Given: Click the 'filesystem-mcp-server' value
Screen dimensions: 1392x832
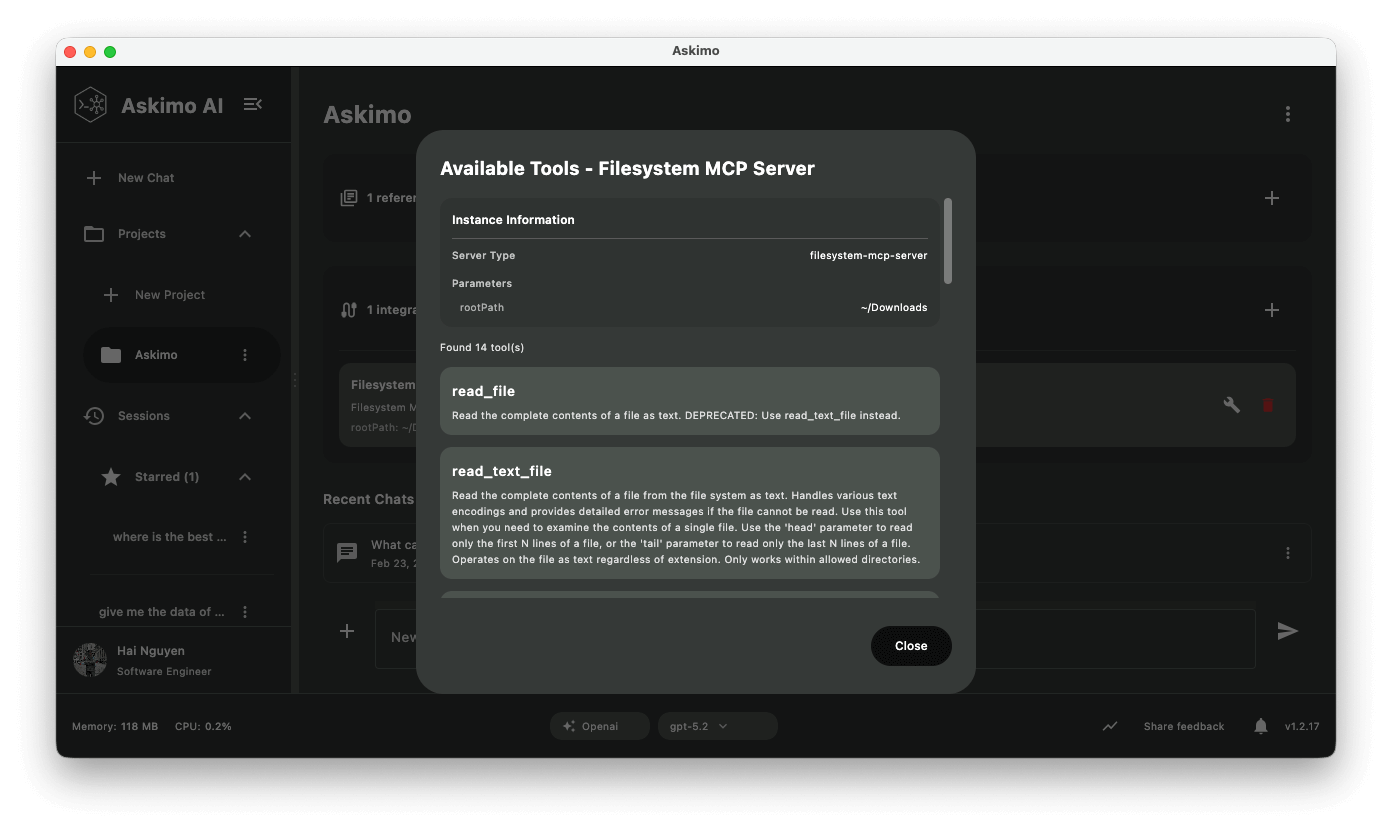Looking at the screenshot, I should tap(869, 255).
